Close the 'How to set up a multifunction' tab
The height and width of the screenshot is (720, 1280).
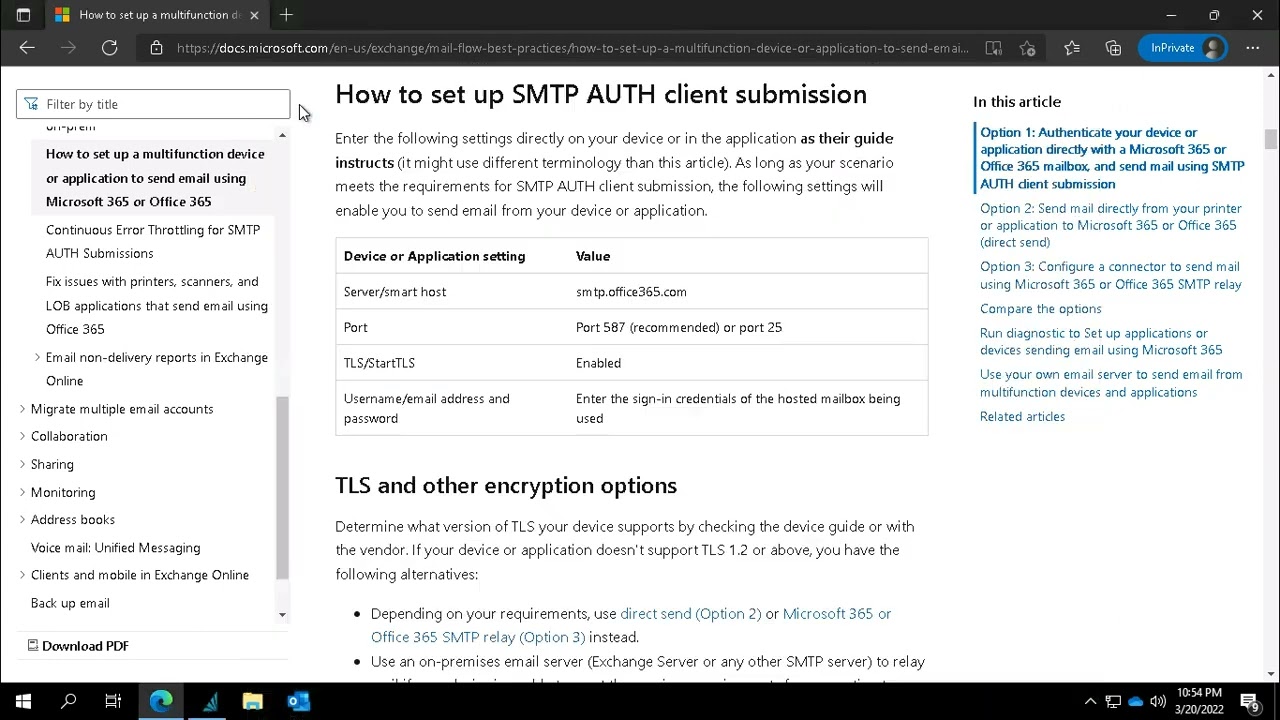(x=254, y=15)
